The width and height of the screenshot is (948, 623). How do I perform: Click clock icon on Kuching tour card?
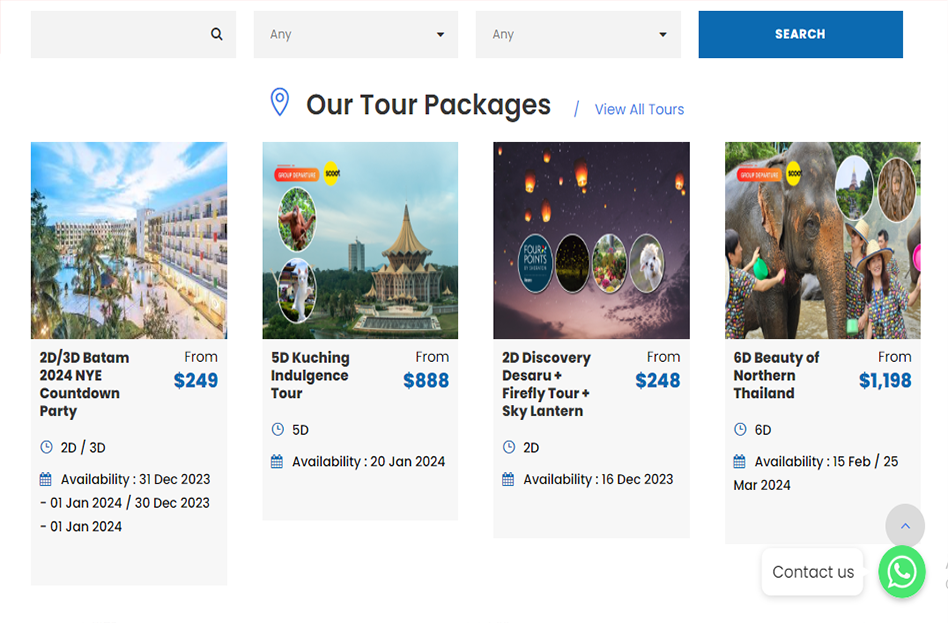pos(277,430)
